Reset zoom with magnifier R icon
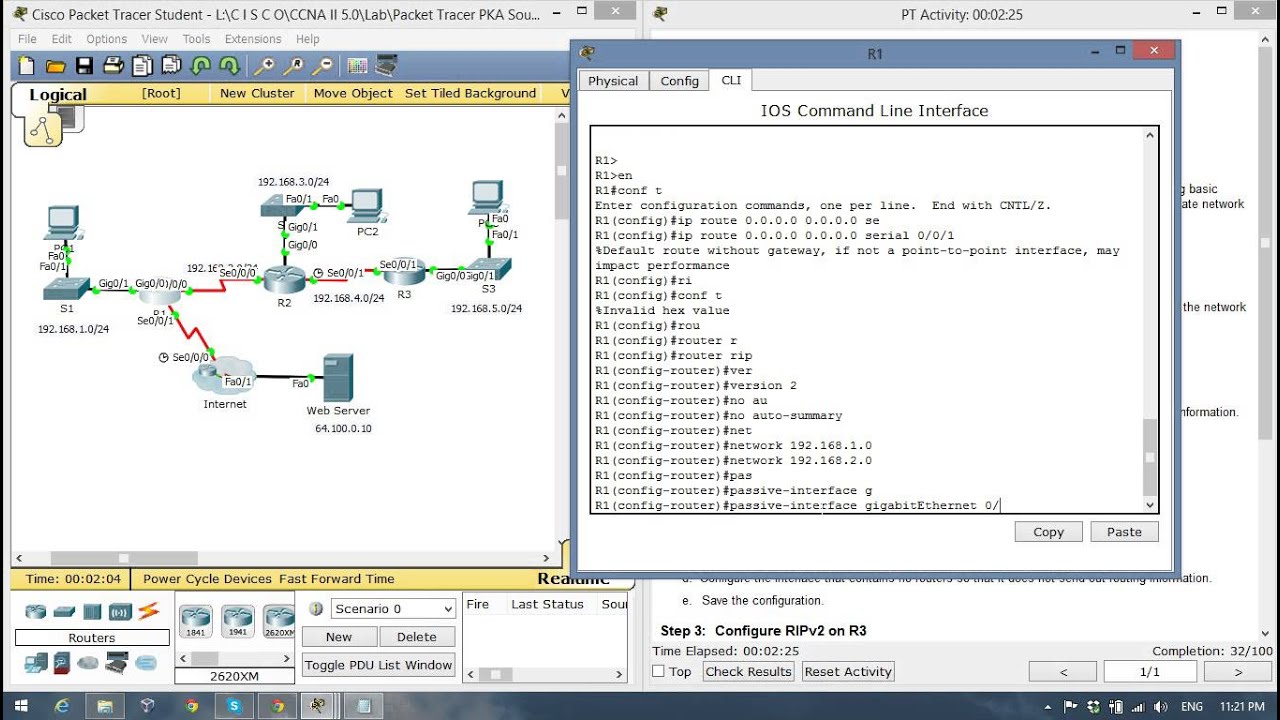 (x=293, y=66)
